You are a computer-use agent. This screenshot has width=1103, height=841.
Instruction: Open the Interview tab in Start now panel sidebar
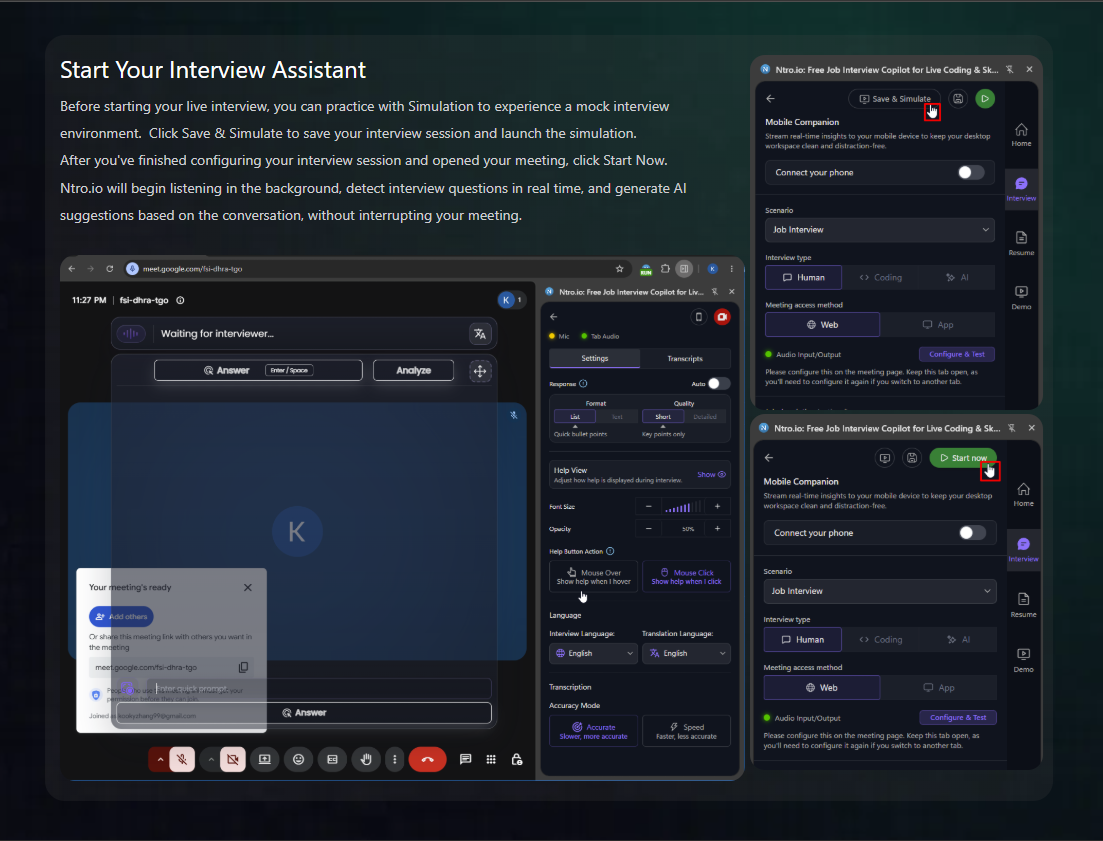click(x=1024, y=550)
